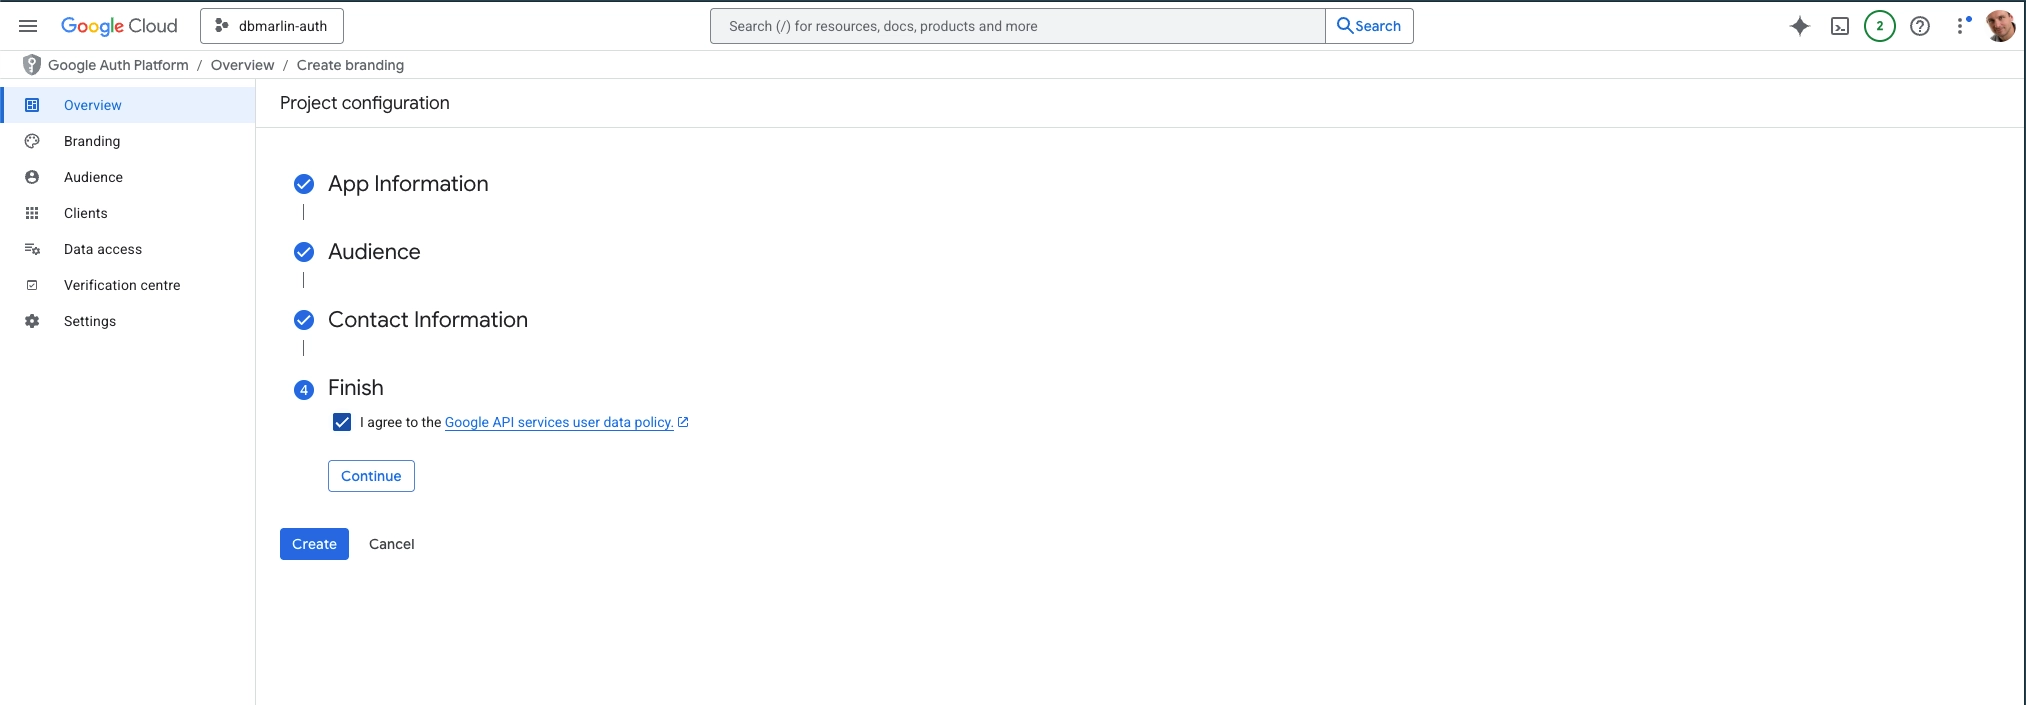The height and width of the screenshot is (705, 2026).
Task: Open the dbmarlin-auth project selector
Action: (x=272, y=26)
